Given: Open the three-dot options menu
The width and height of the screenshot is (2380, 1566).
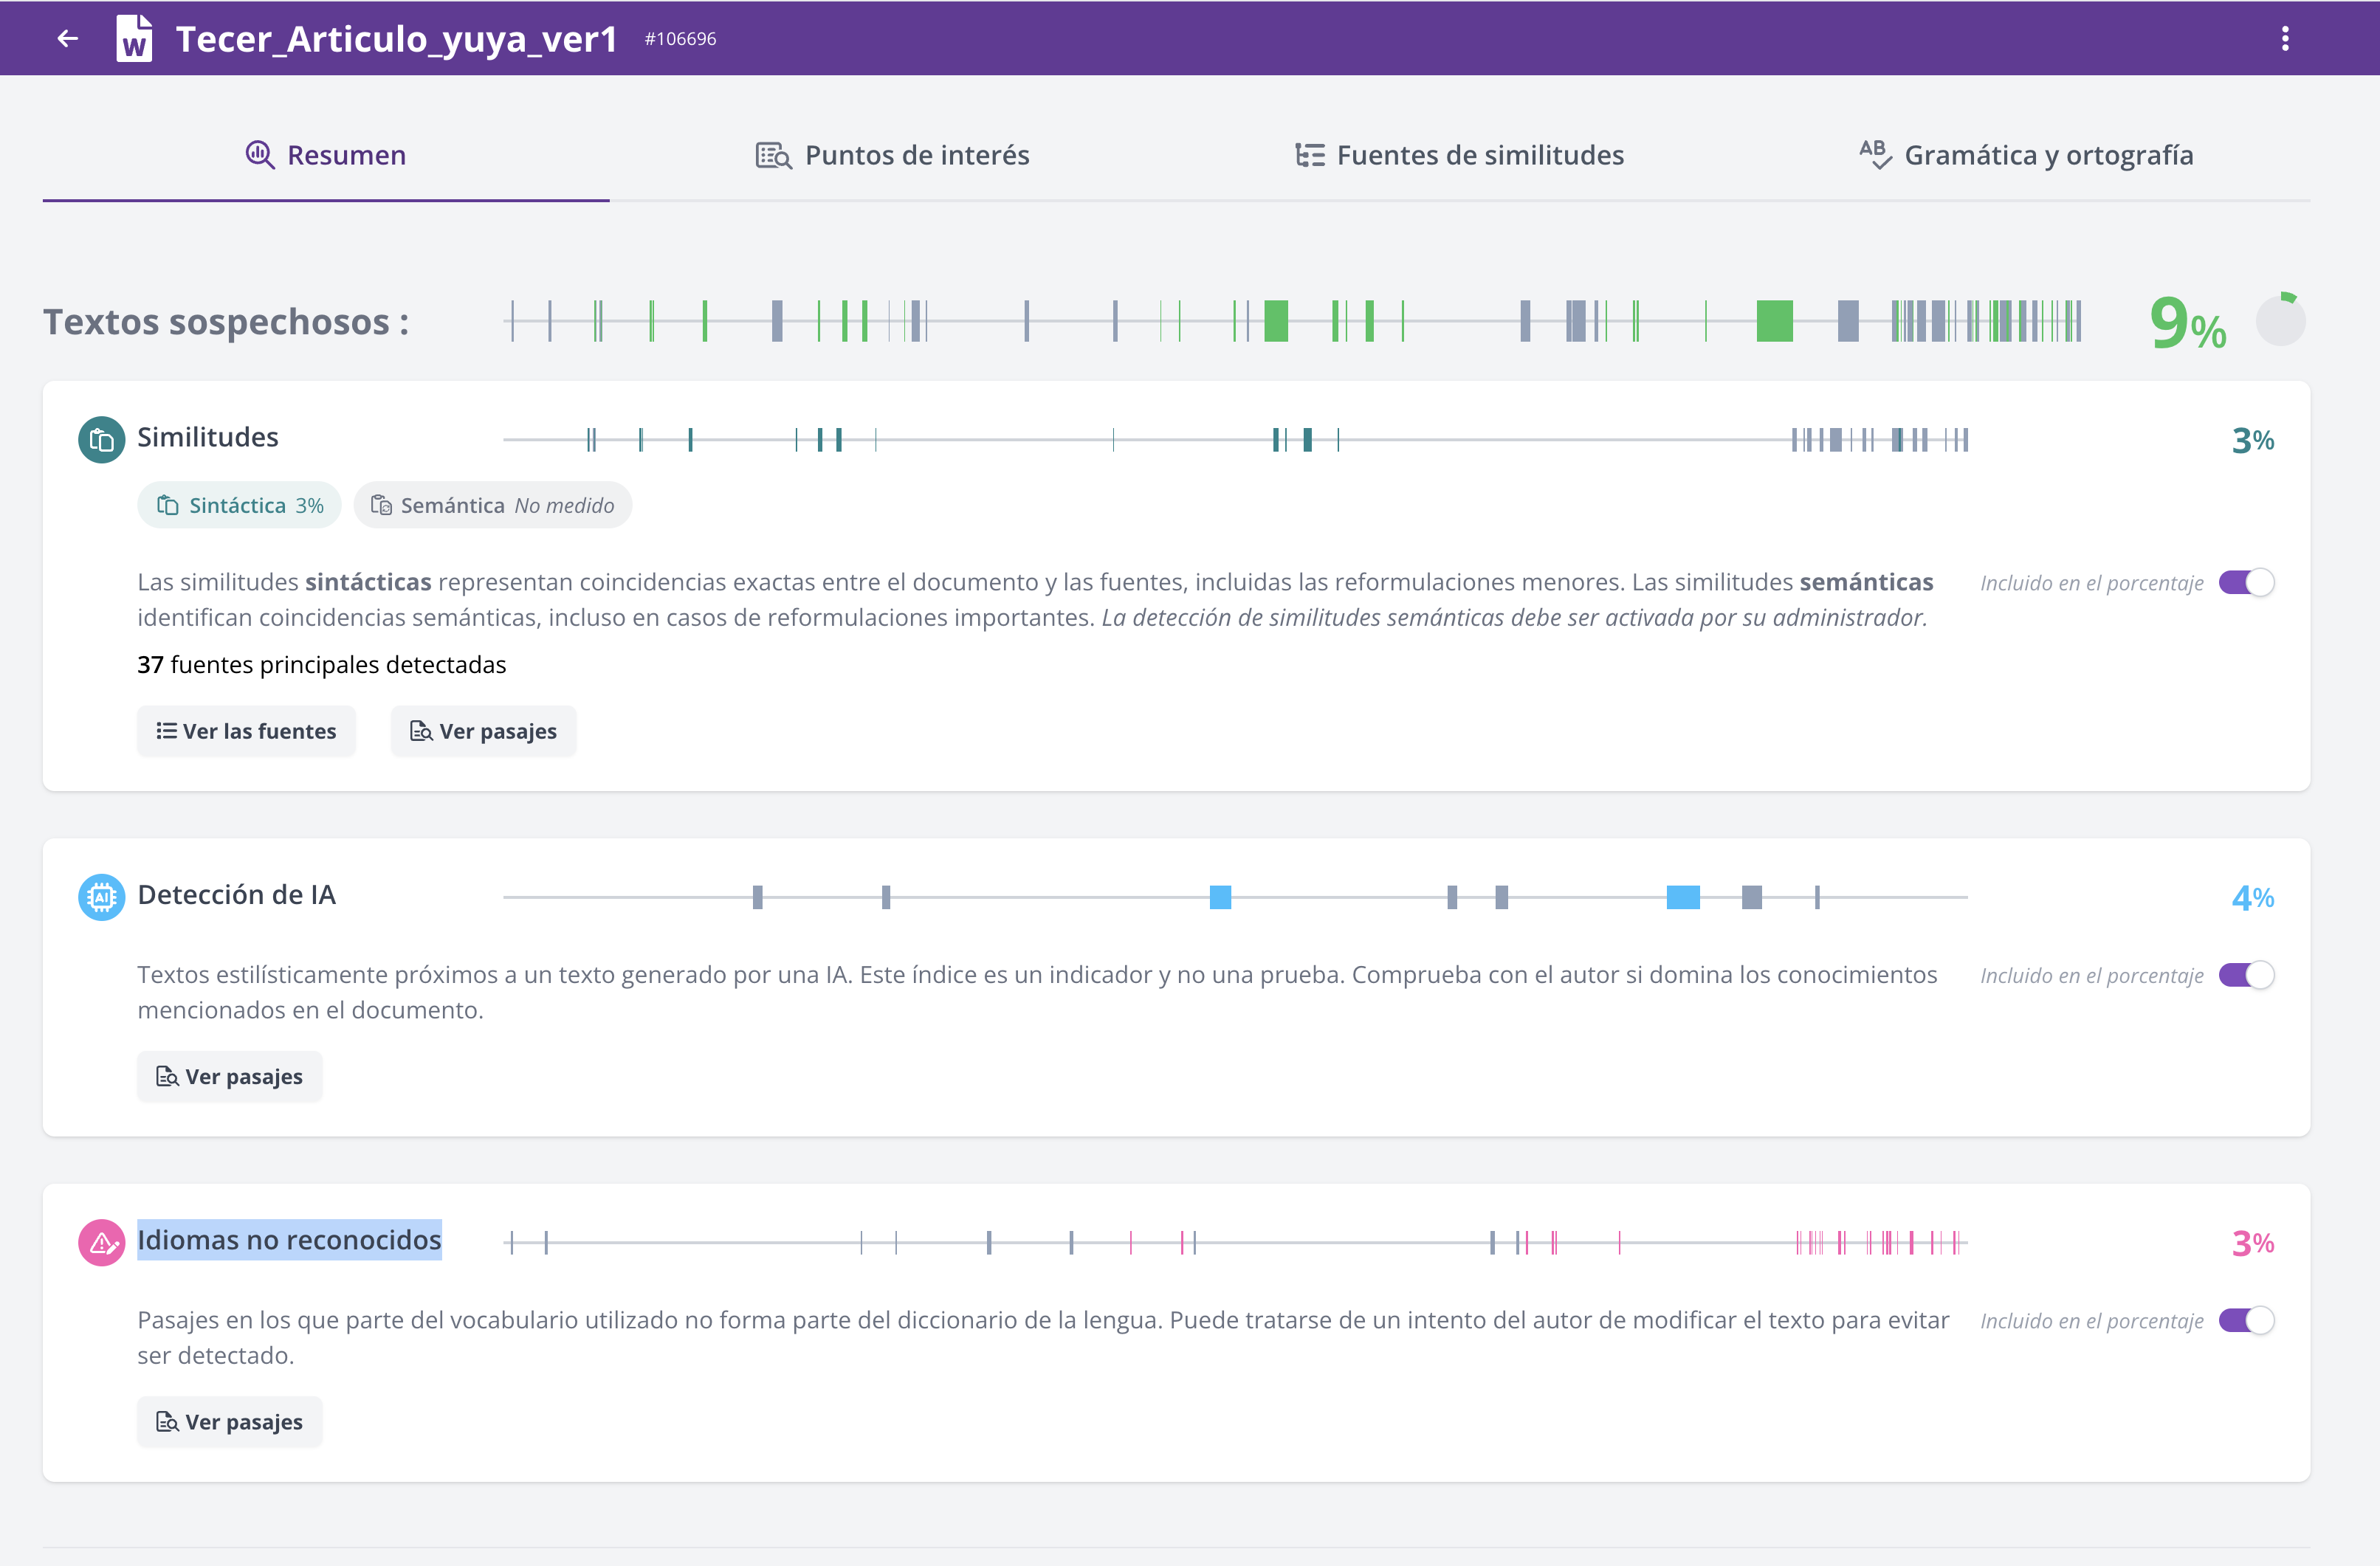Looking at the screenshot, I should 2285,39.
